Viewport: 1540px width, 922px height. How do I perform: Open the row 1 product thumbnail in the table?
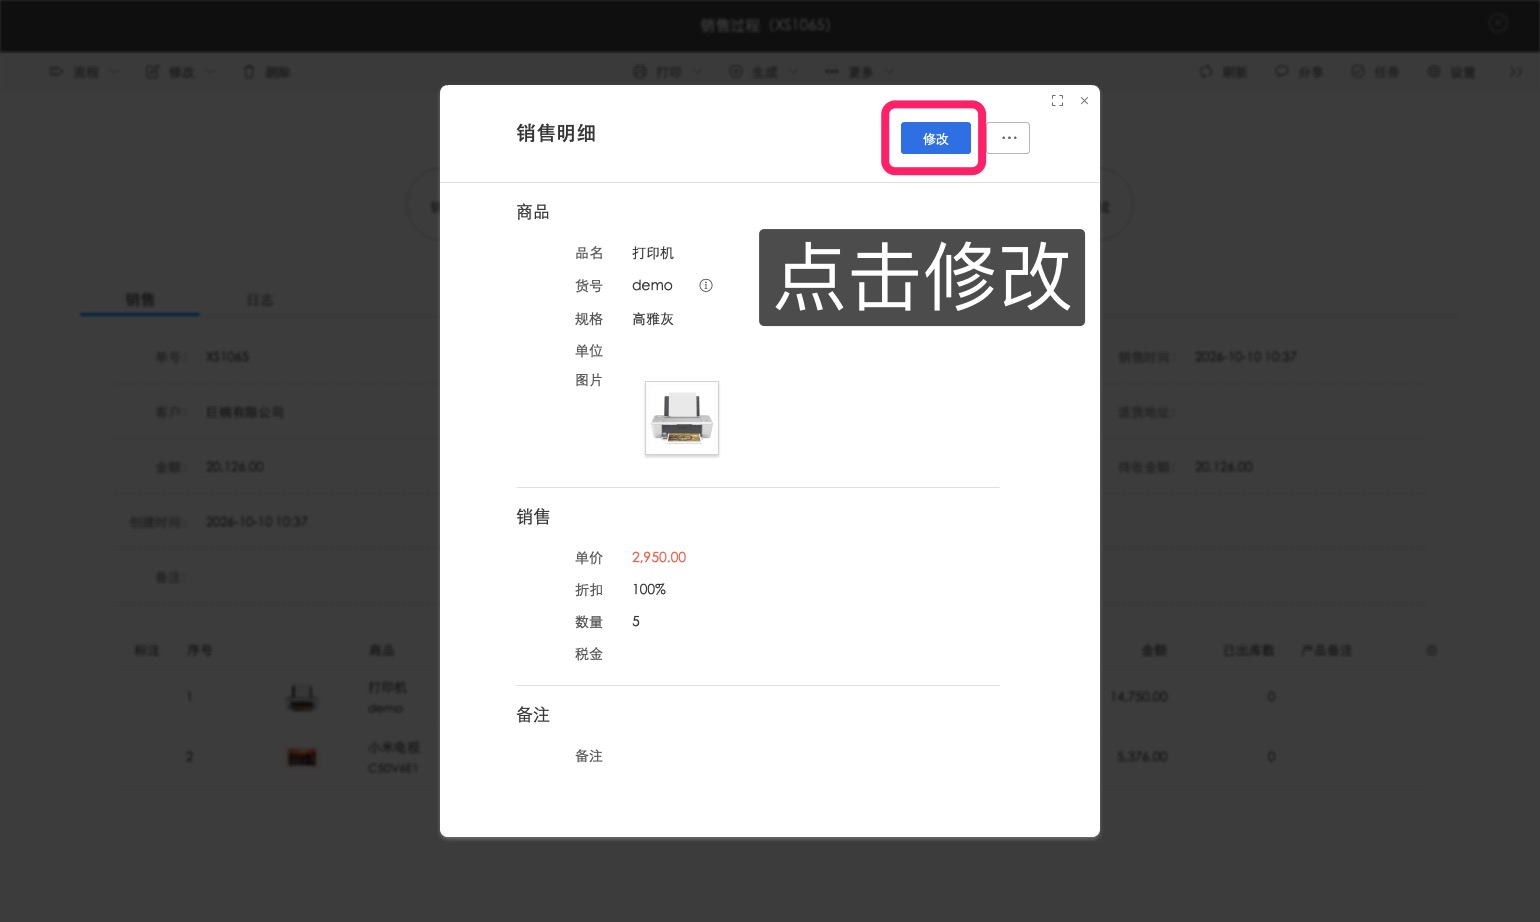click(x=302, y=698)
